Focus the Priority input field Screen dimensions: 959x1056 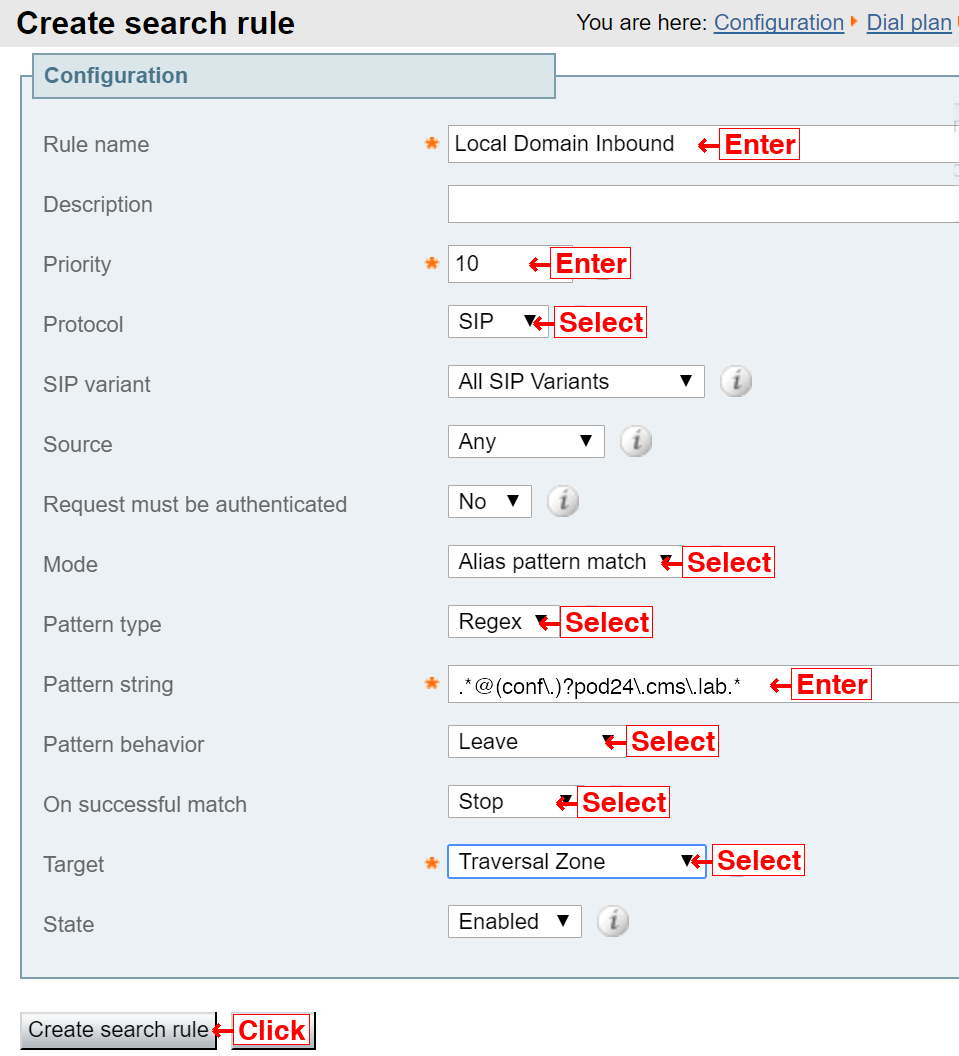(510, 264)
